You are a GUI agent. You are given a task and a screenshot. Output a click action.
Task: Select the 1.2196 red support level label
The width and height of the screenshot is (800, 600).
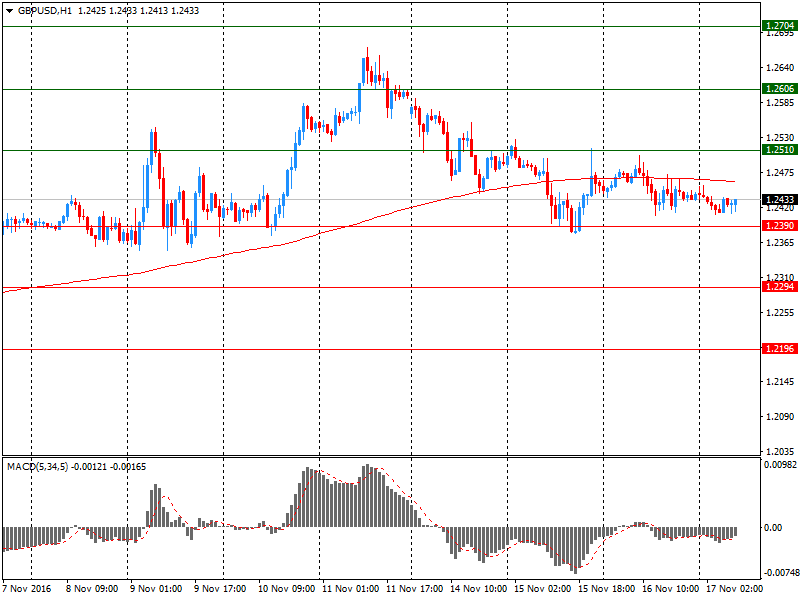(780, 348)
